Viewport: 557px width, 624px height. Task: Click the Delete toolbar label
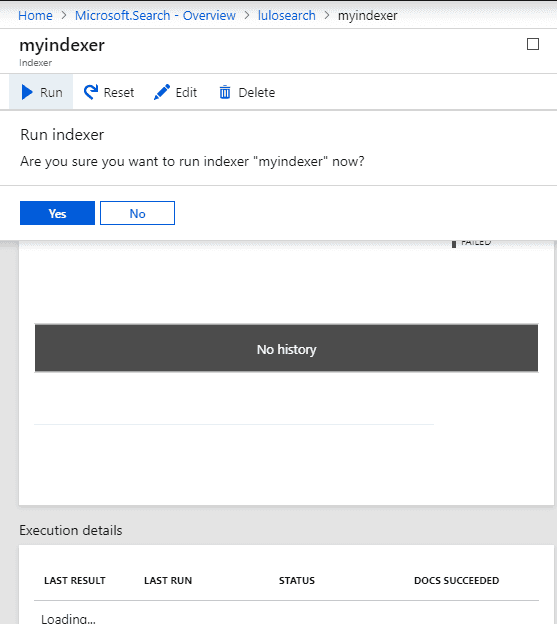[257, 92]
